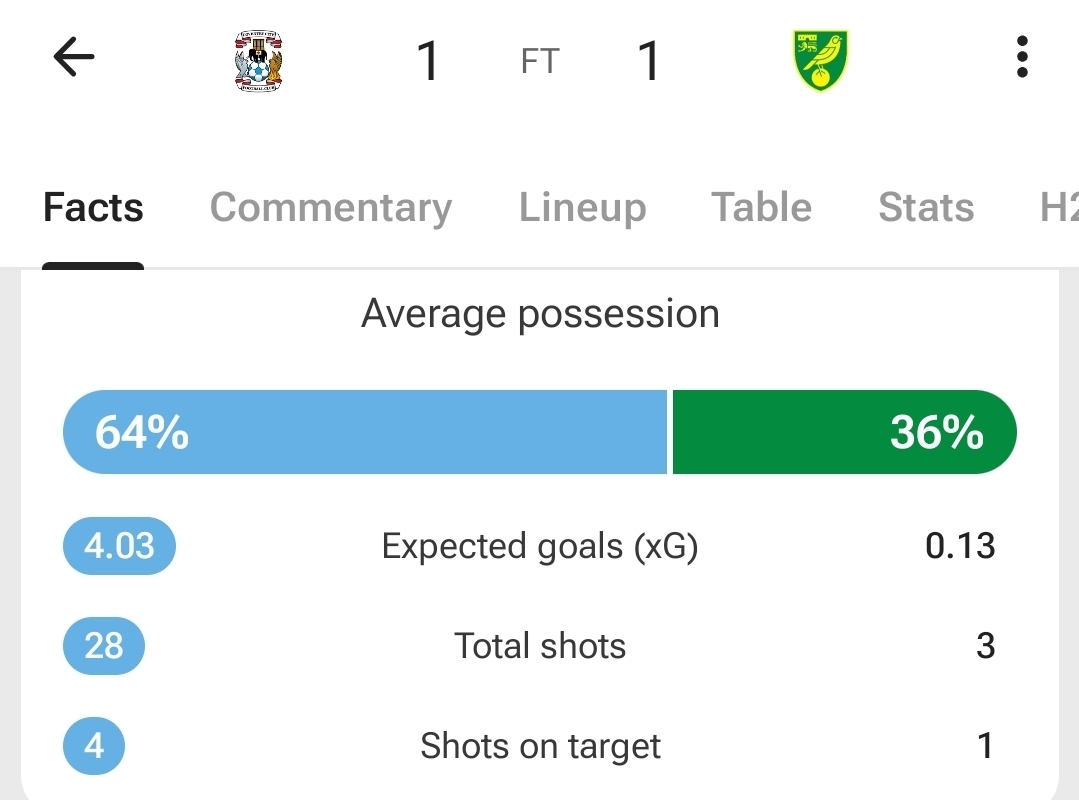The height and width of the screenshot is (800, 1079).
Task: Tap the 4.03 expected goals badge
Action: [119, 546]
